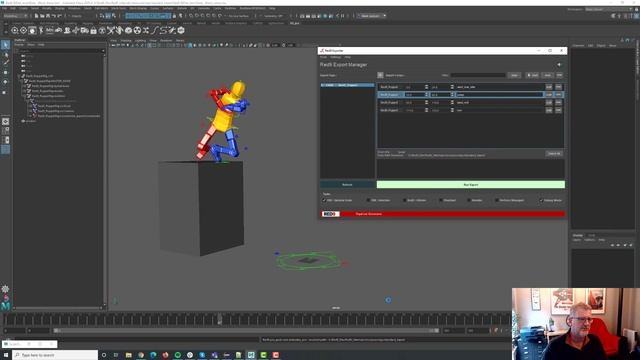Image resolution: width=640 pixels, height=360 pixels.
Task: Click the green Run Export button
Action: (x=471, y=185)
